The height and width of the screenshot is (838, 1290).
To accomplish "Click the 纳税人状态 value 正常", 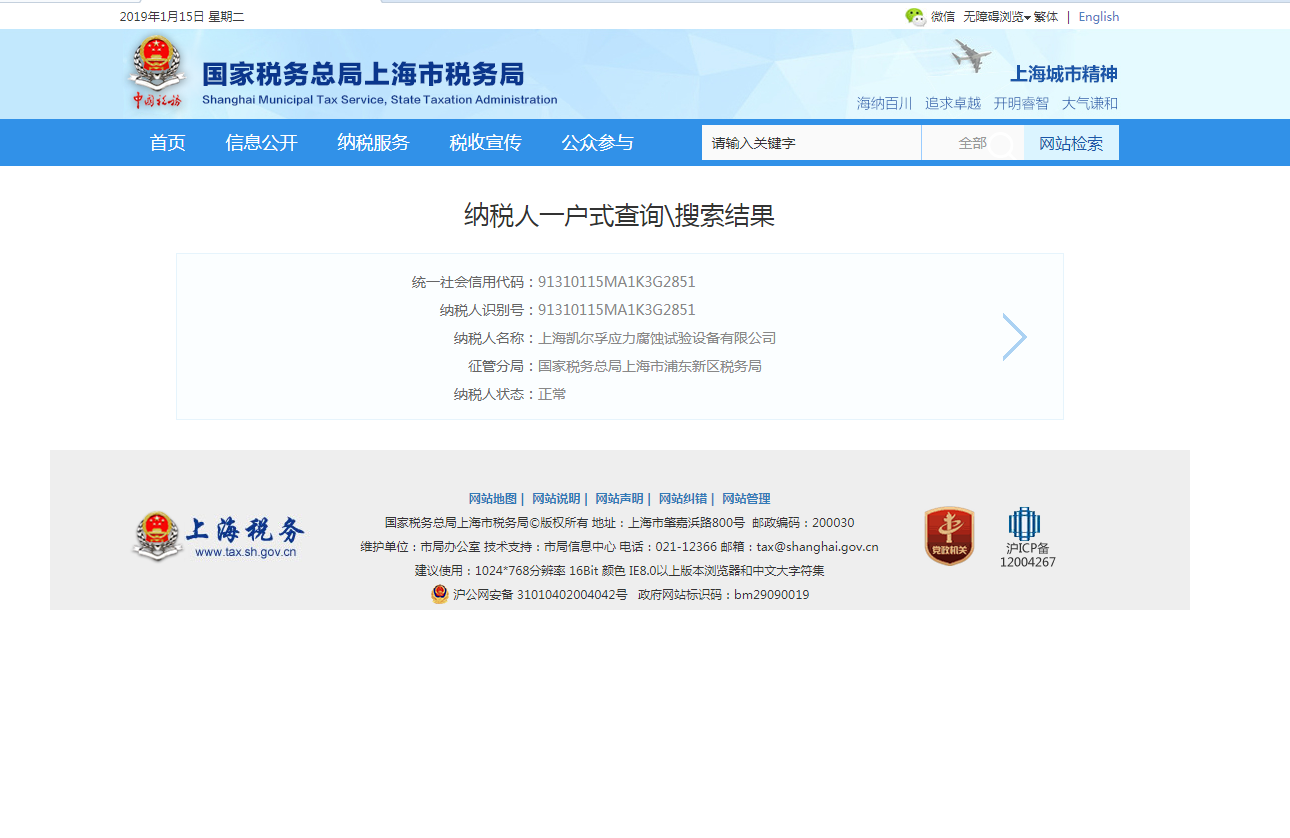I will coord(552,394).
